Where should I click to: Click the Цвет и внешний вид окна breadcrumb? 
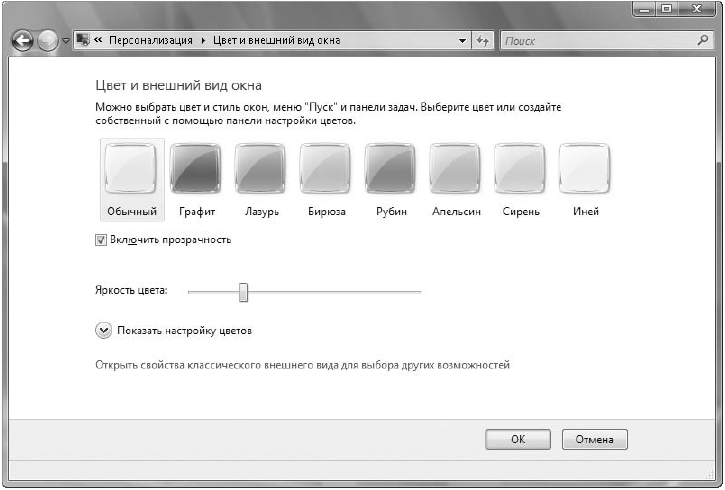274,41
